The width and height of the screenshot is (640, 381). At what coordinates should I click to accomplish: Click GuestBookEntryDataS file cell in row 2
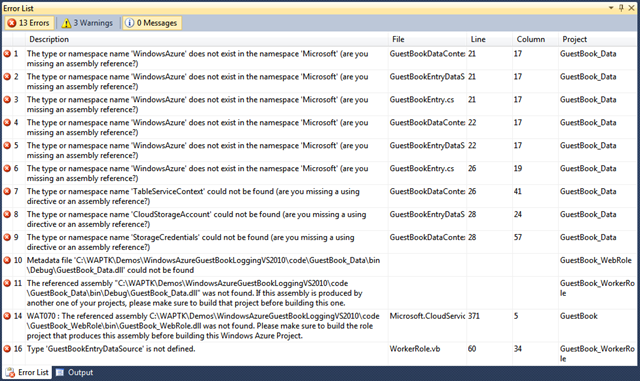[x=427, y=76]
